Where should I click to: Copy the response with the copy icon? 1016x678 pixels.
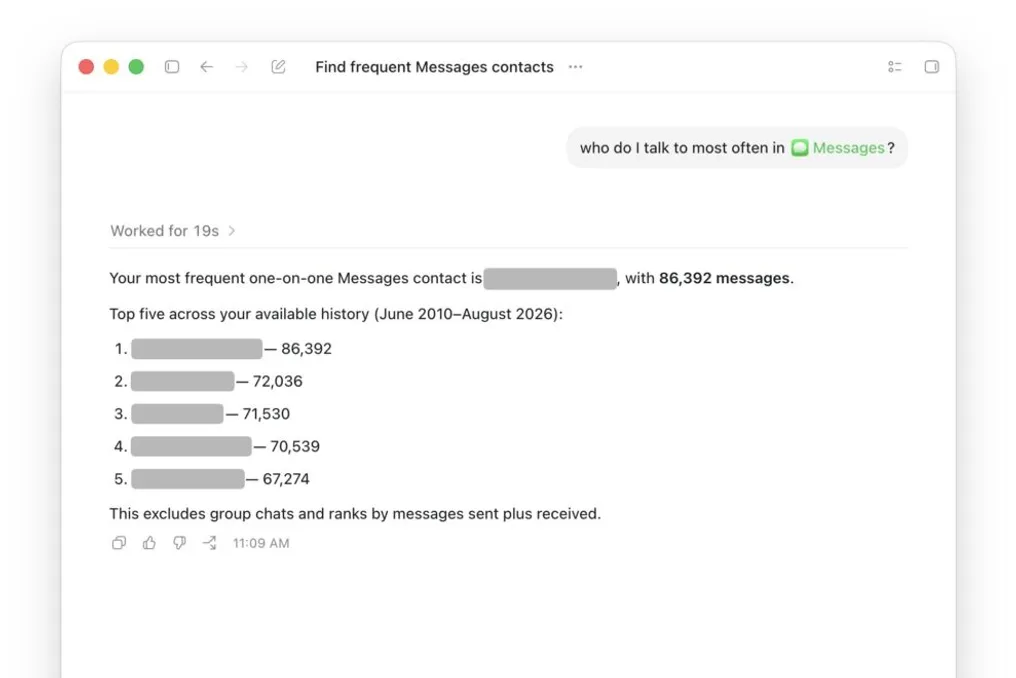[119, 543]
